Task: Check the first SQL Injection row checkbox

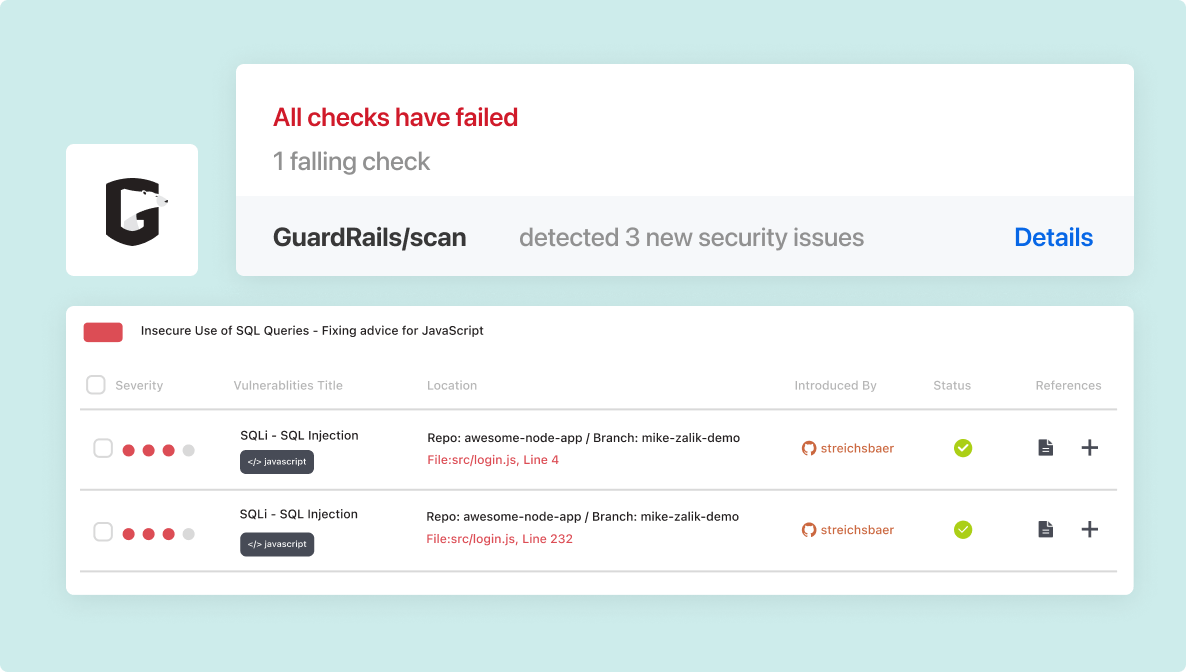Action: pyautogui.click(x=103, y=448)
